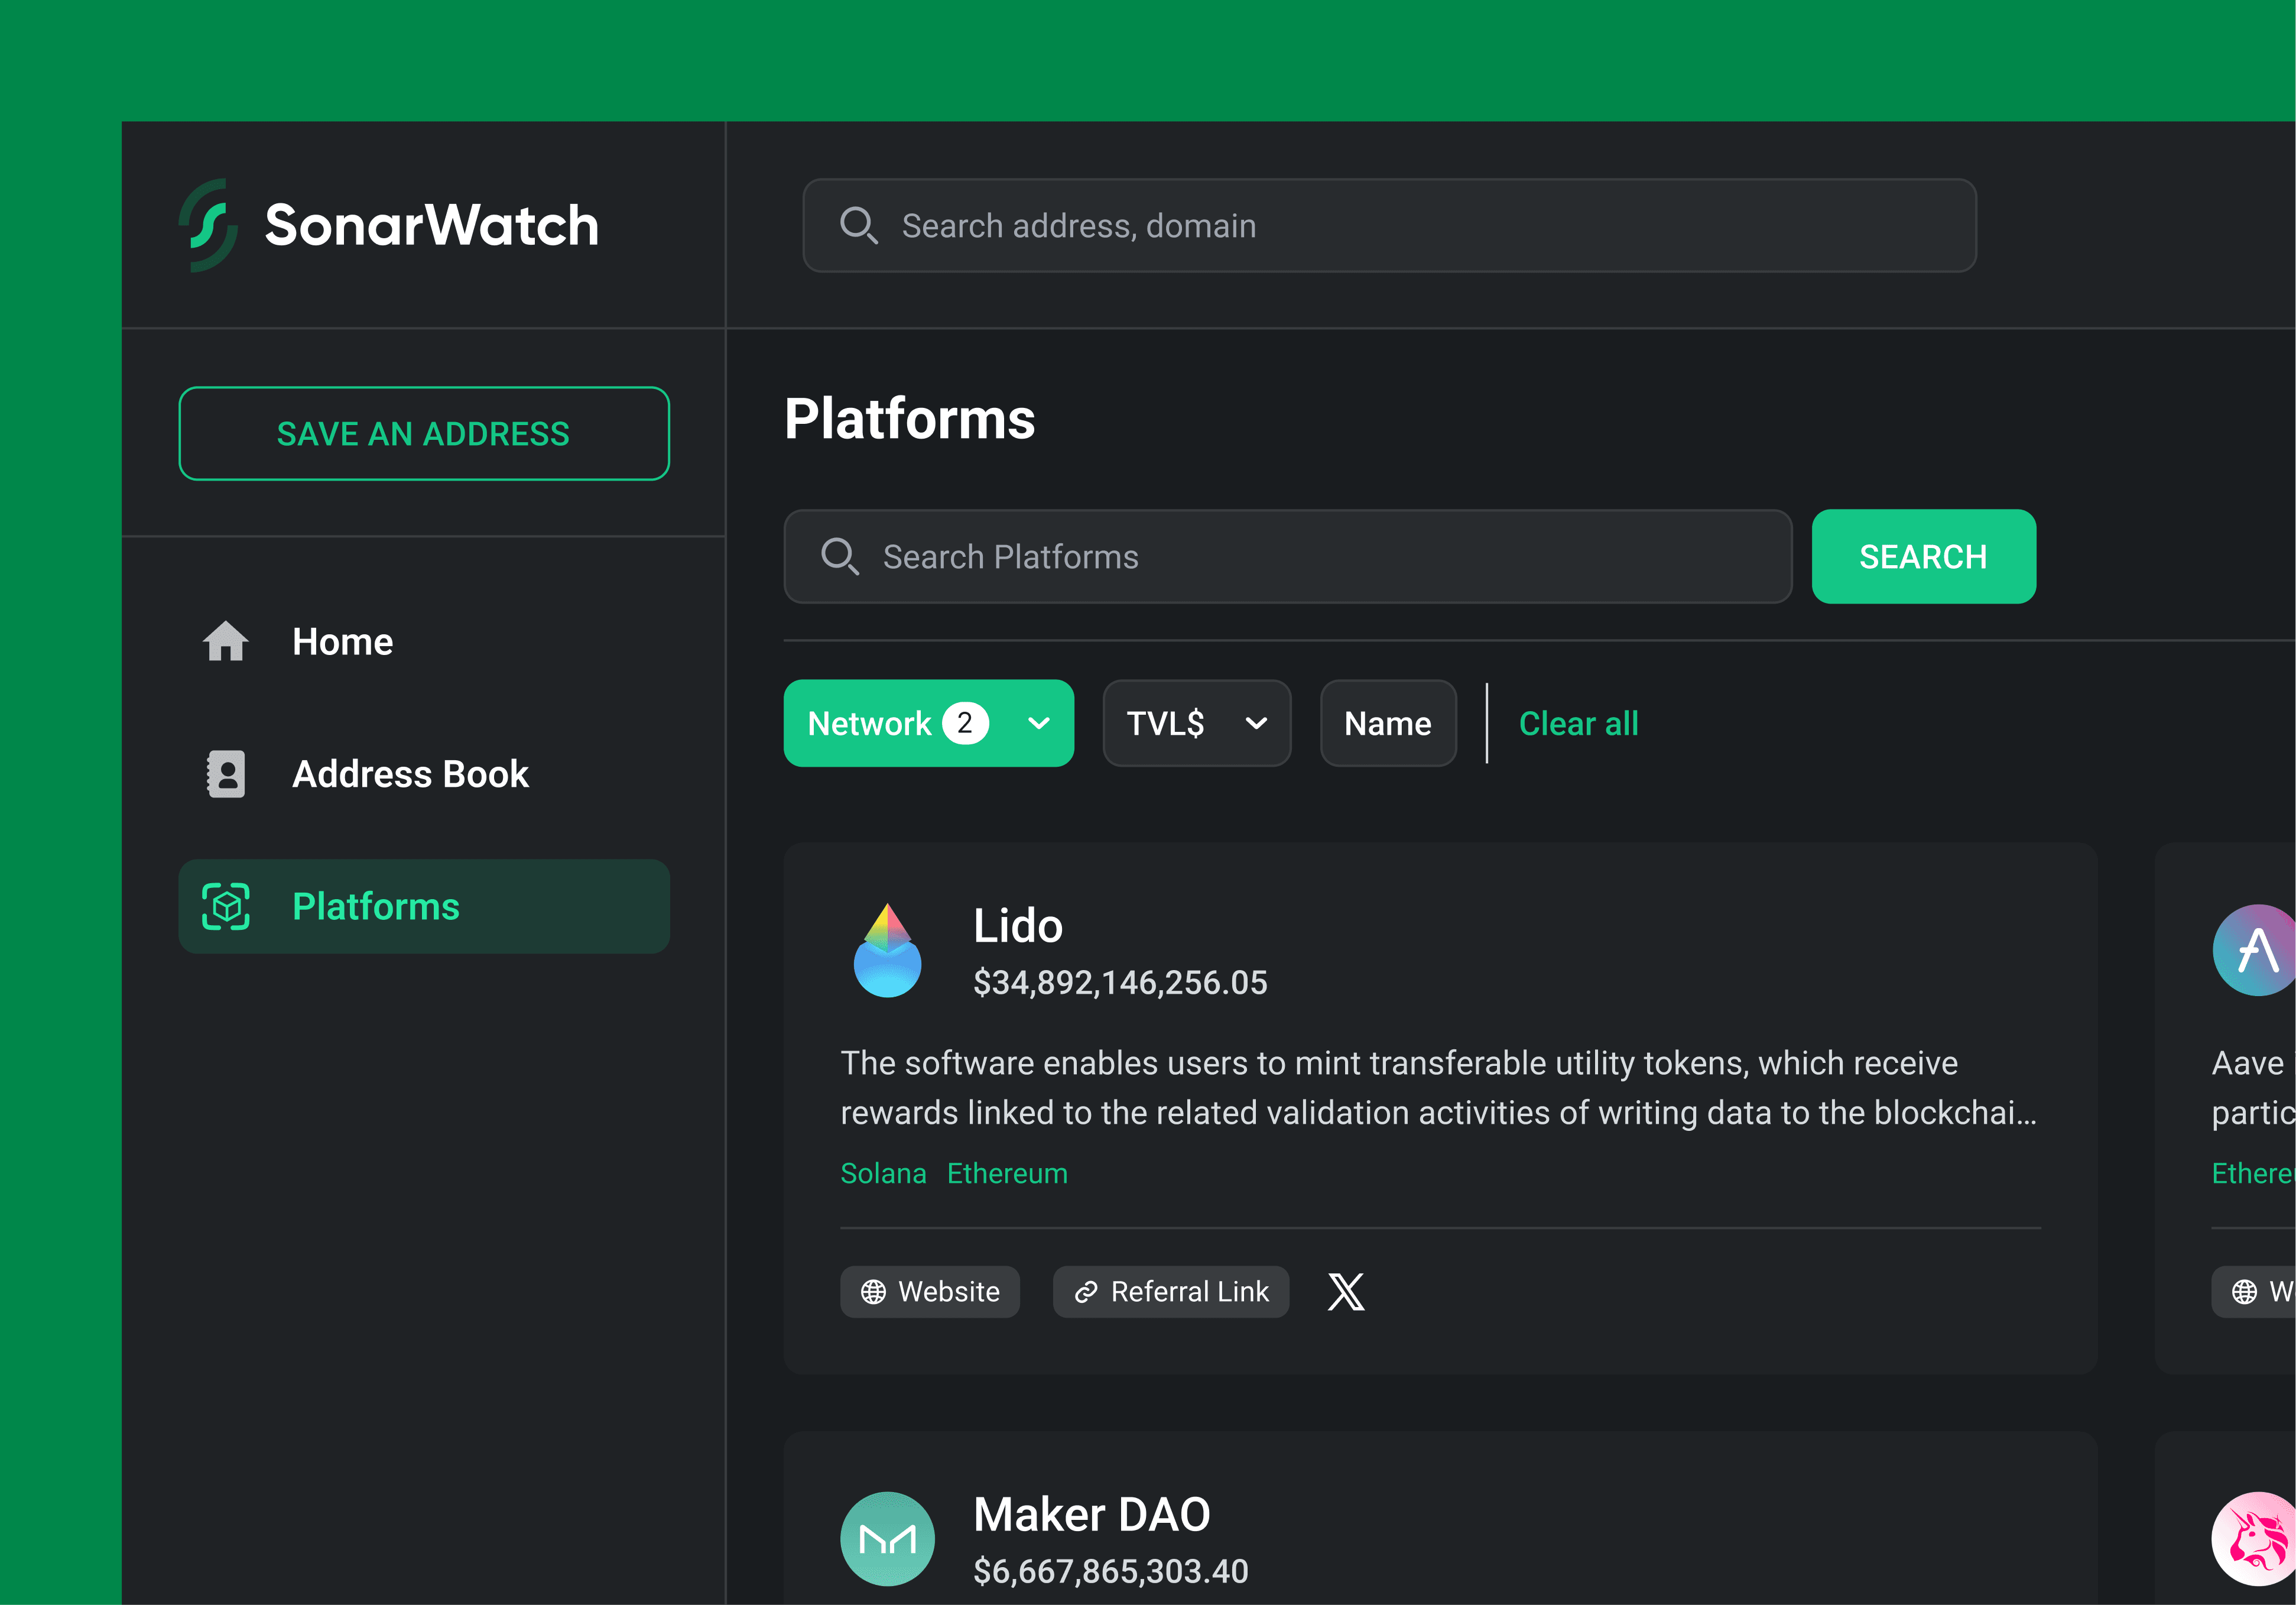Focus the Search Platforms input field
This screenshot has width=2296, height=1605.
1287,557
